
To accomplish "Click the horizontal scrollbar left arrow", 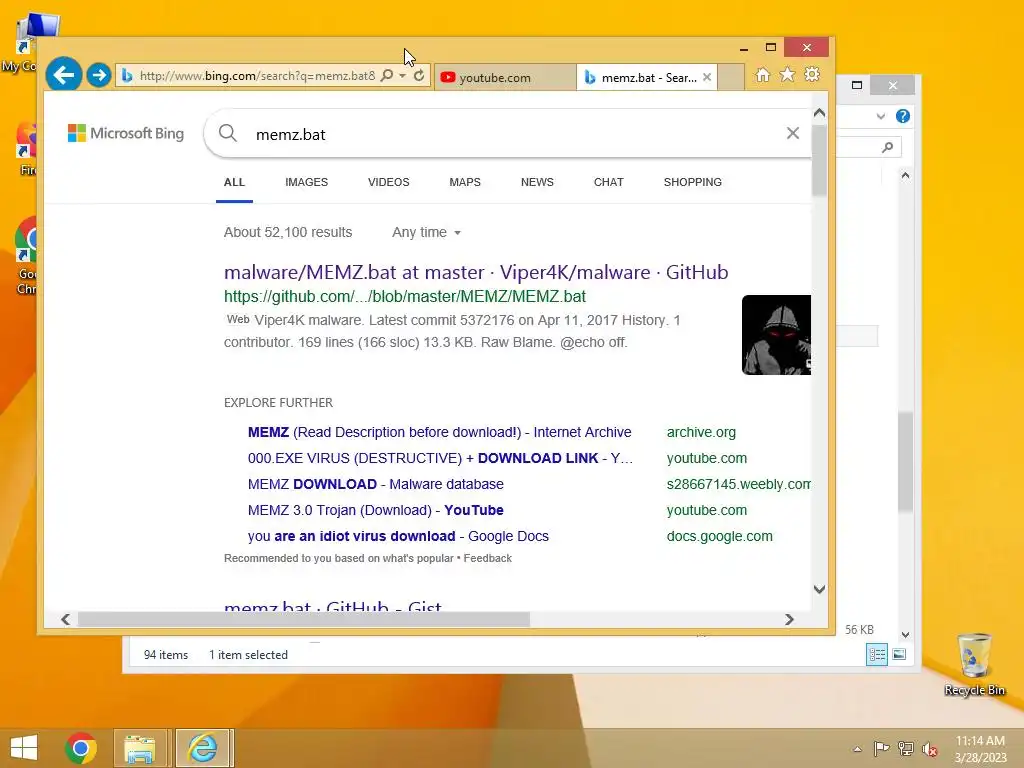I will [65, 619].
